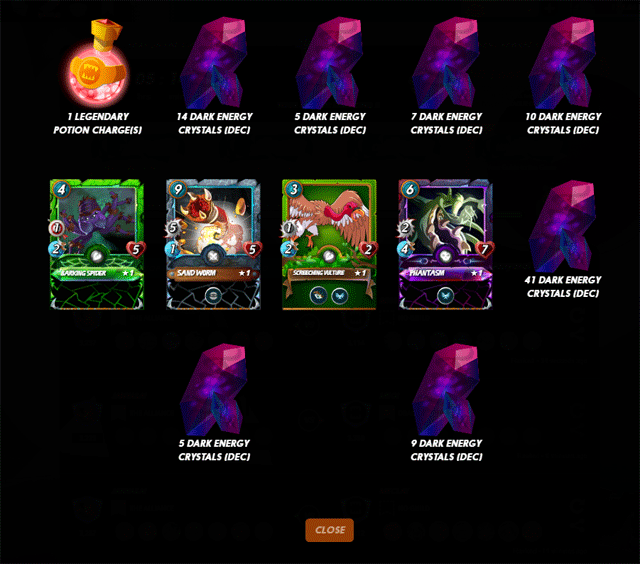The width and height of the screenshot is (640, 564).
Task: Click the 7 Dark Energy Crystals crystal
Action: point(446,62)
